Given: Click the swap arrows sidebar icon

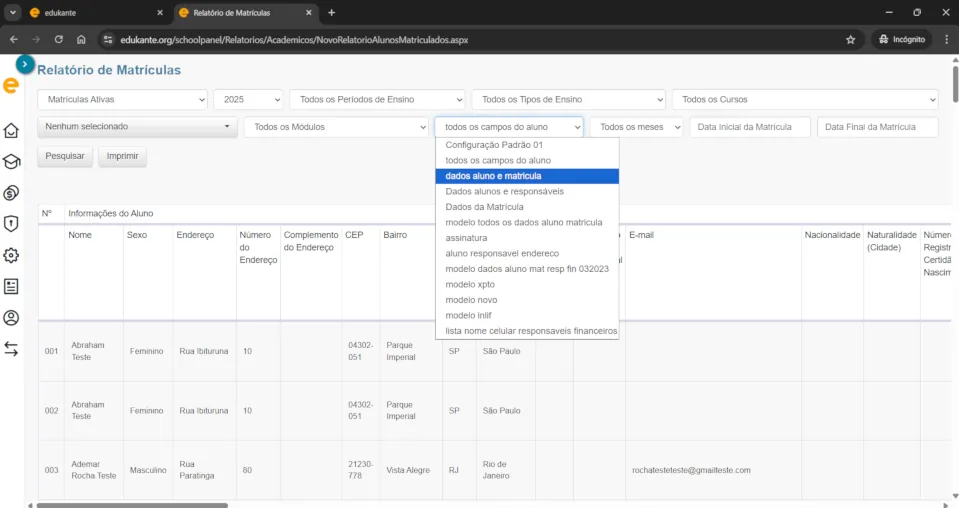Looking at the screenshot, I should coord(11,349).
